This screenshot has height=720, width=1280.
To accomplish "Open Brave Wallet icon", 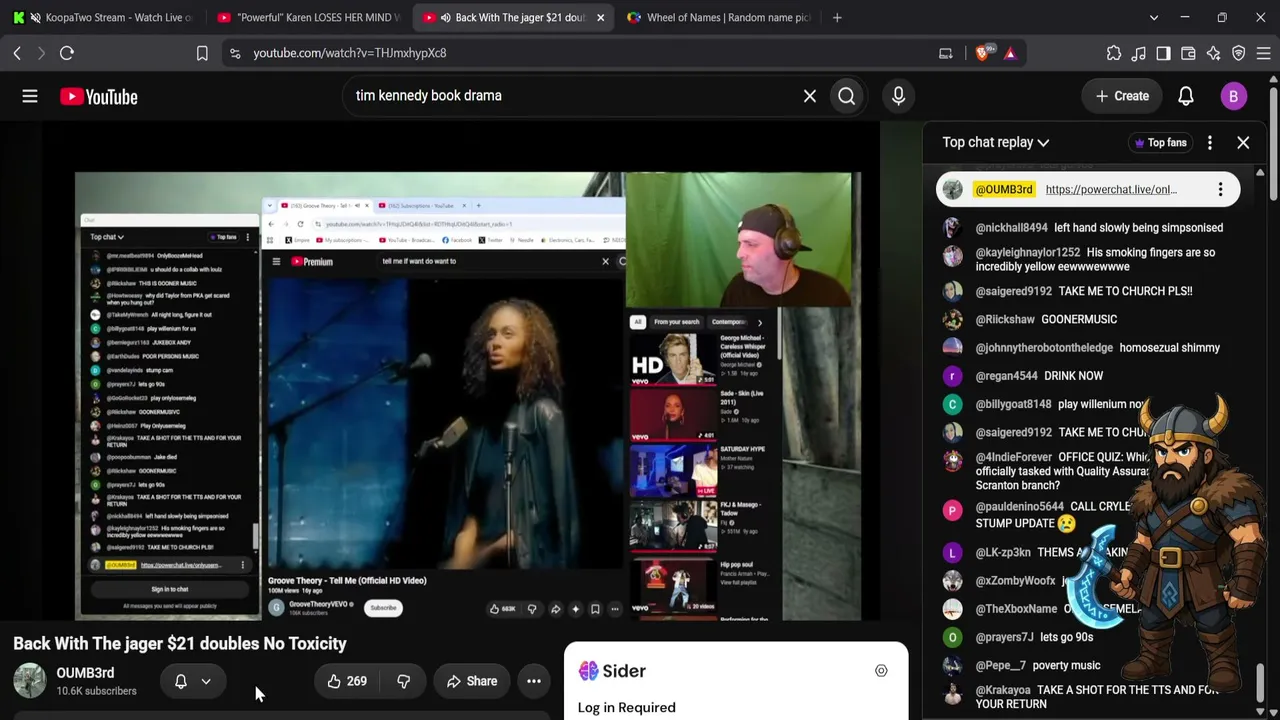I will [x=1188, y=53].
